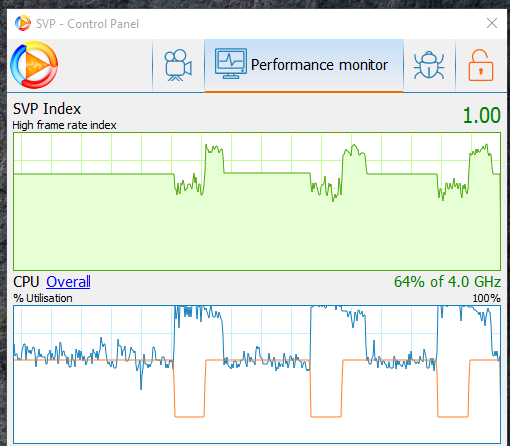Click inside the SVP Index graph
The height and width of the screenshot is (446, 510).
pyautogui.click(x=257, y=202)
